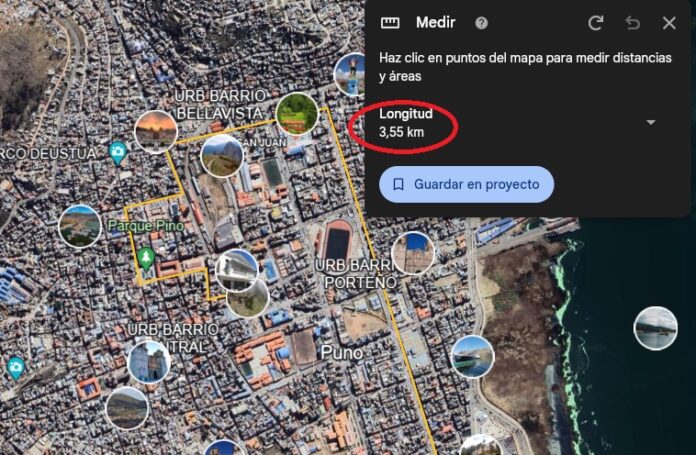Screen dimensions: 696x455
Task: View the white building photo thumbnail
Action: [x=237, y=270]
